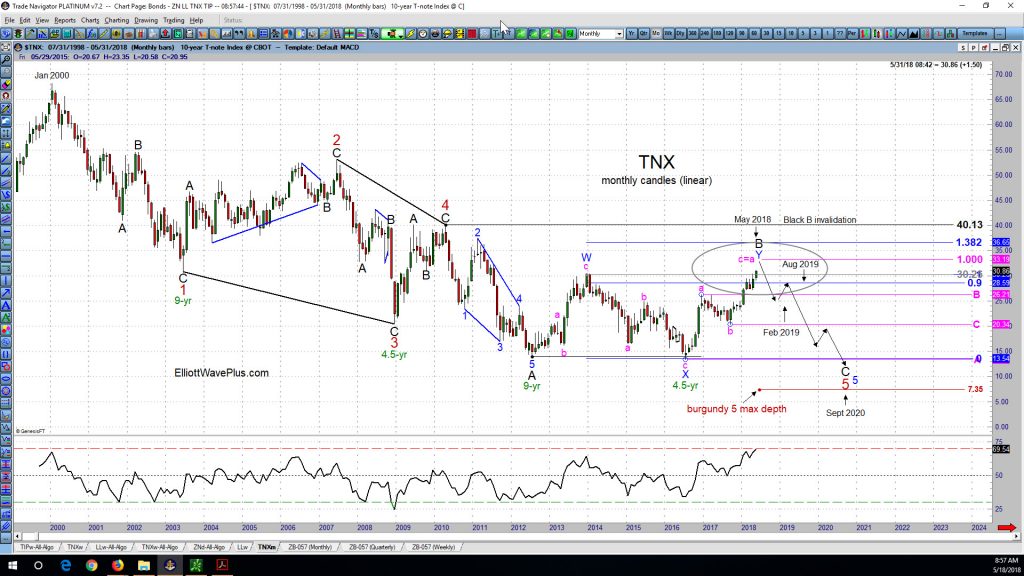Switch to the line chart style icon

coord(901,33)
